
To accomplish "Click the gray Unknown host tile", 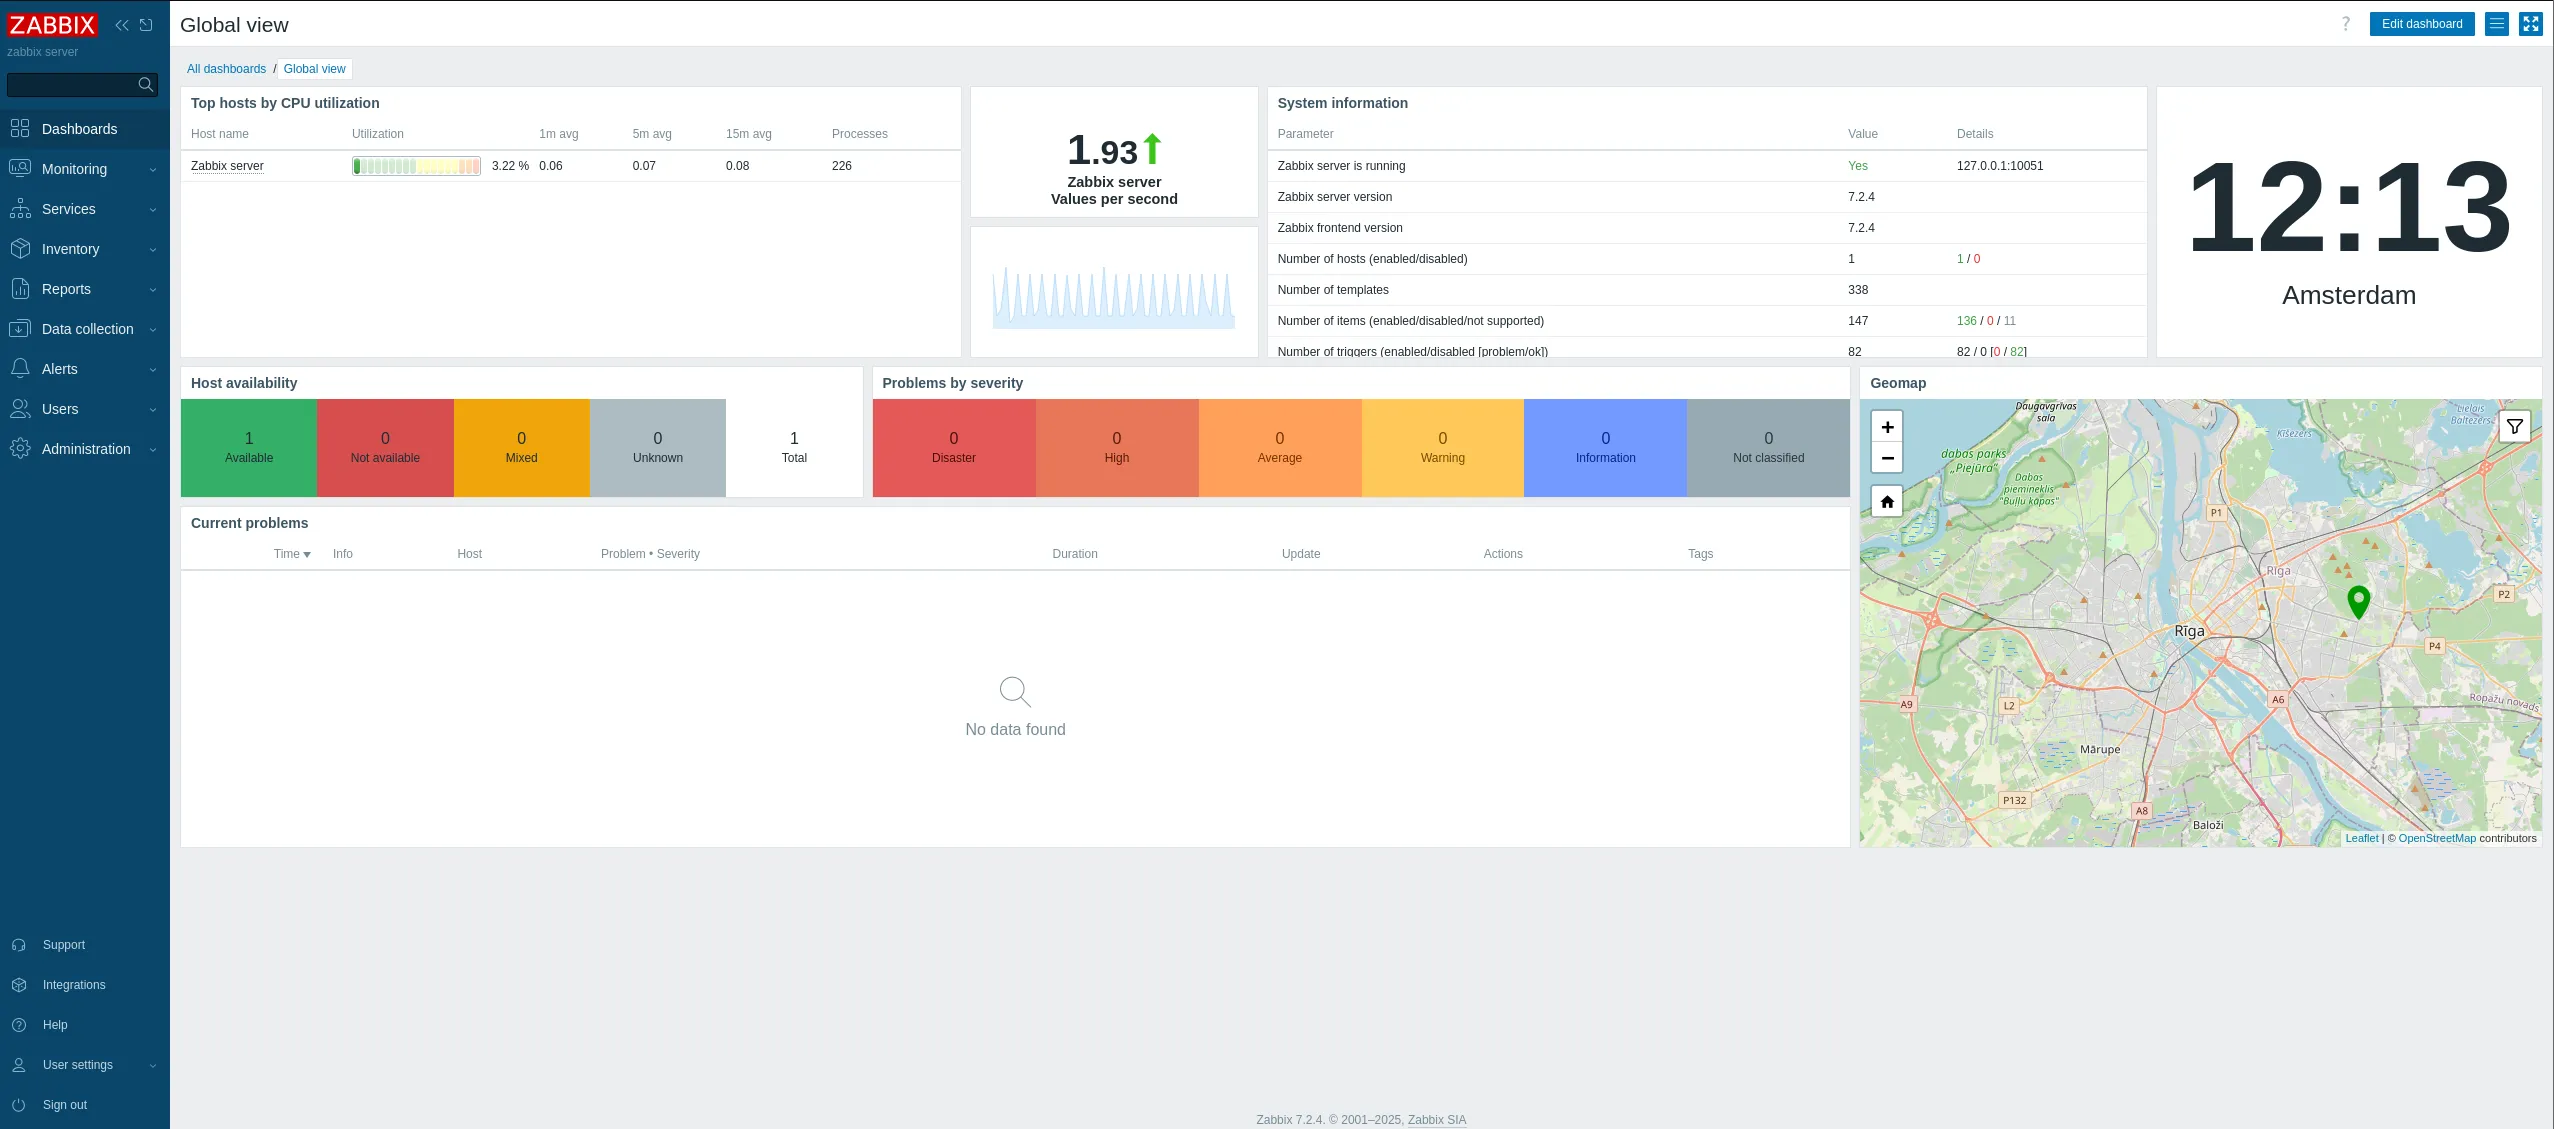I will [x=658, y=448].
